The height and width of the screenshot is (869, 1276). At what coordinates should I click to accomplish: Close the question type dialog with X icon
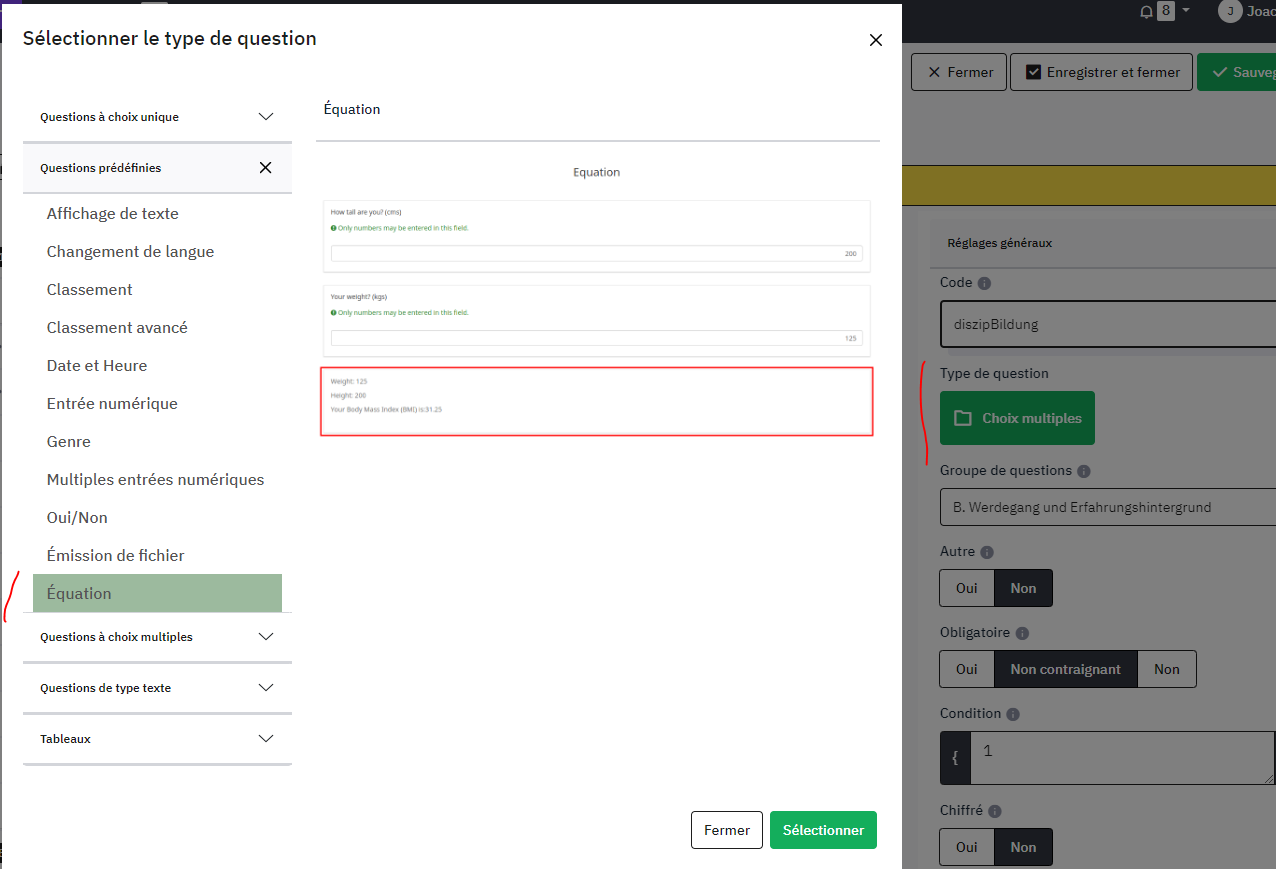(876, 40)
